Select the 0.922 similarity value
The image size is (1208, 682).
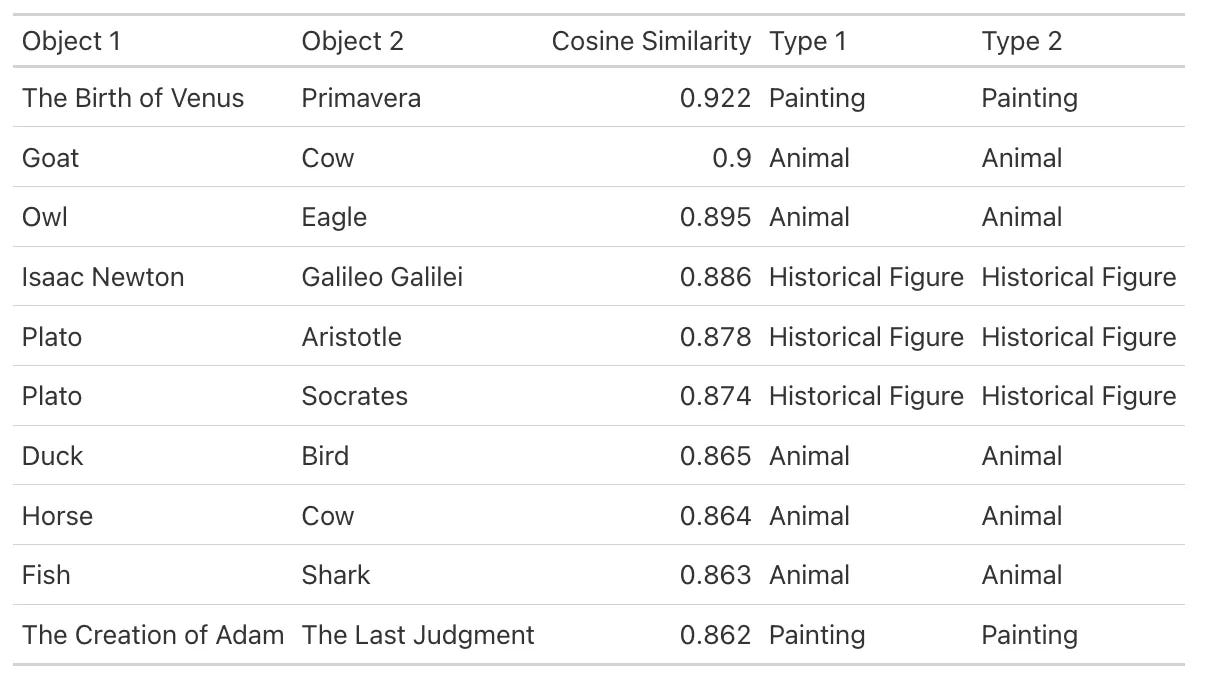715,98
